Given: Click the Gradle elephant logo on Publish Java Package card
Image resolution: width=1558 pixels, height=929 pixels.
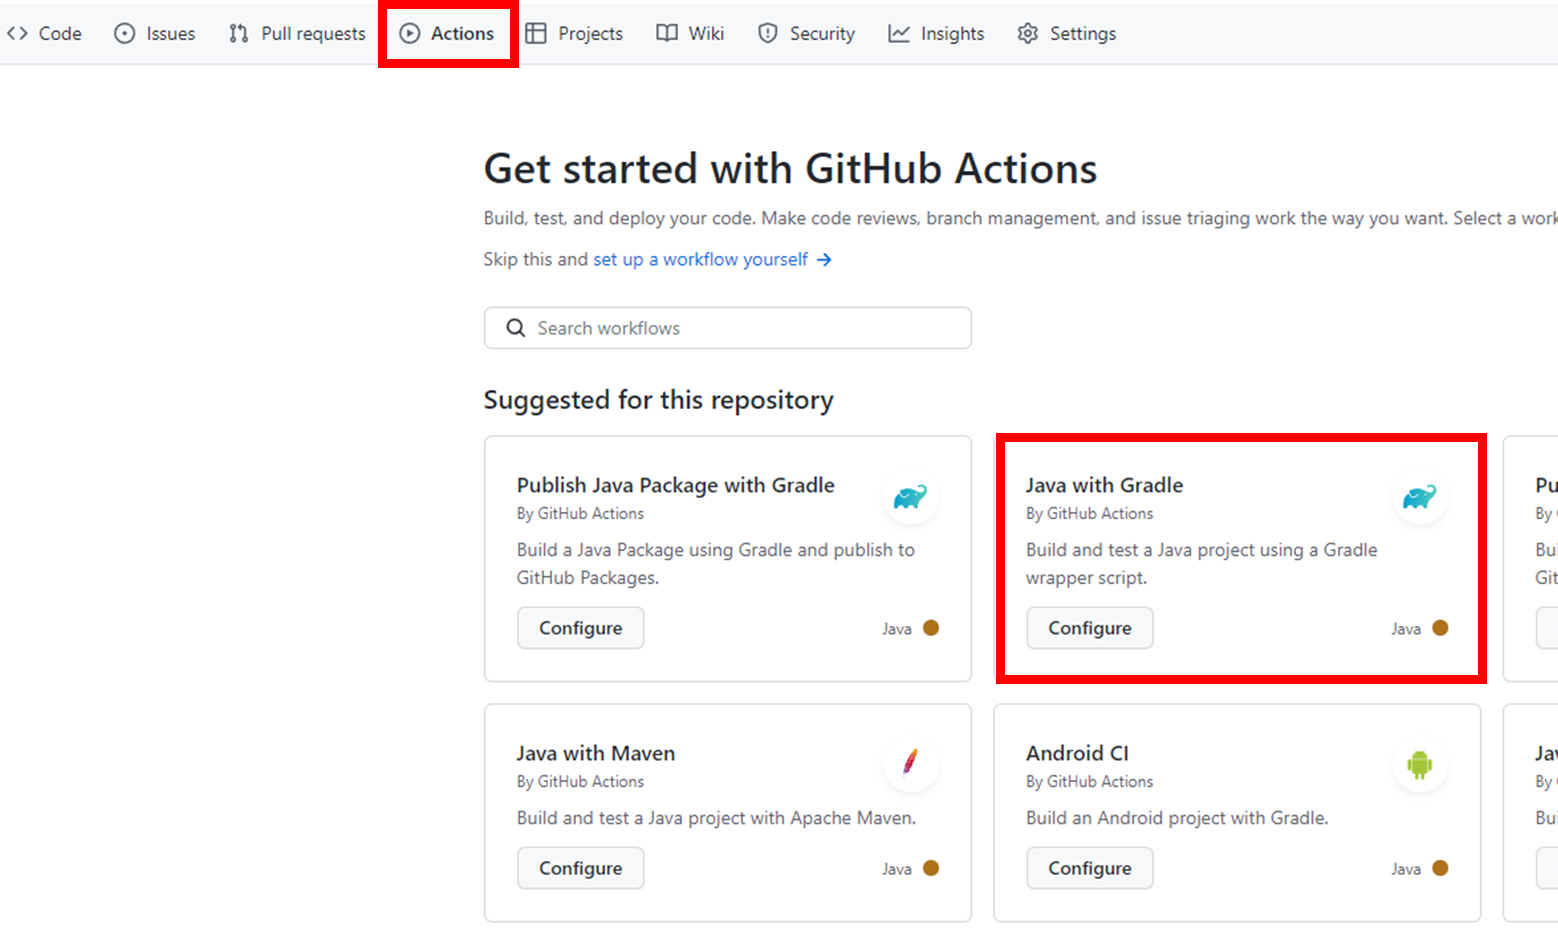Looking at the screenshot, I should [910, 496].
